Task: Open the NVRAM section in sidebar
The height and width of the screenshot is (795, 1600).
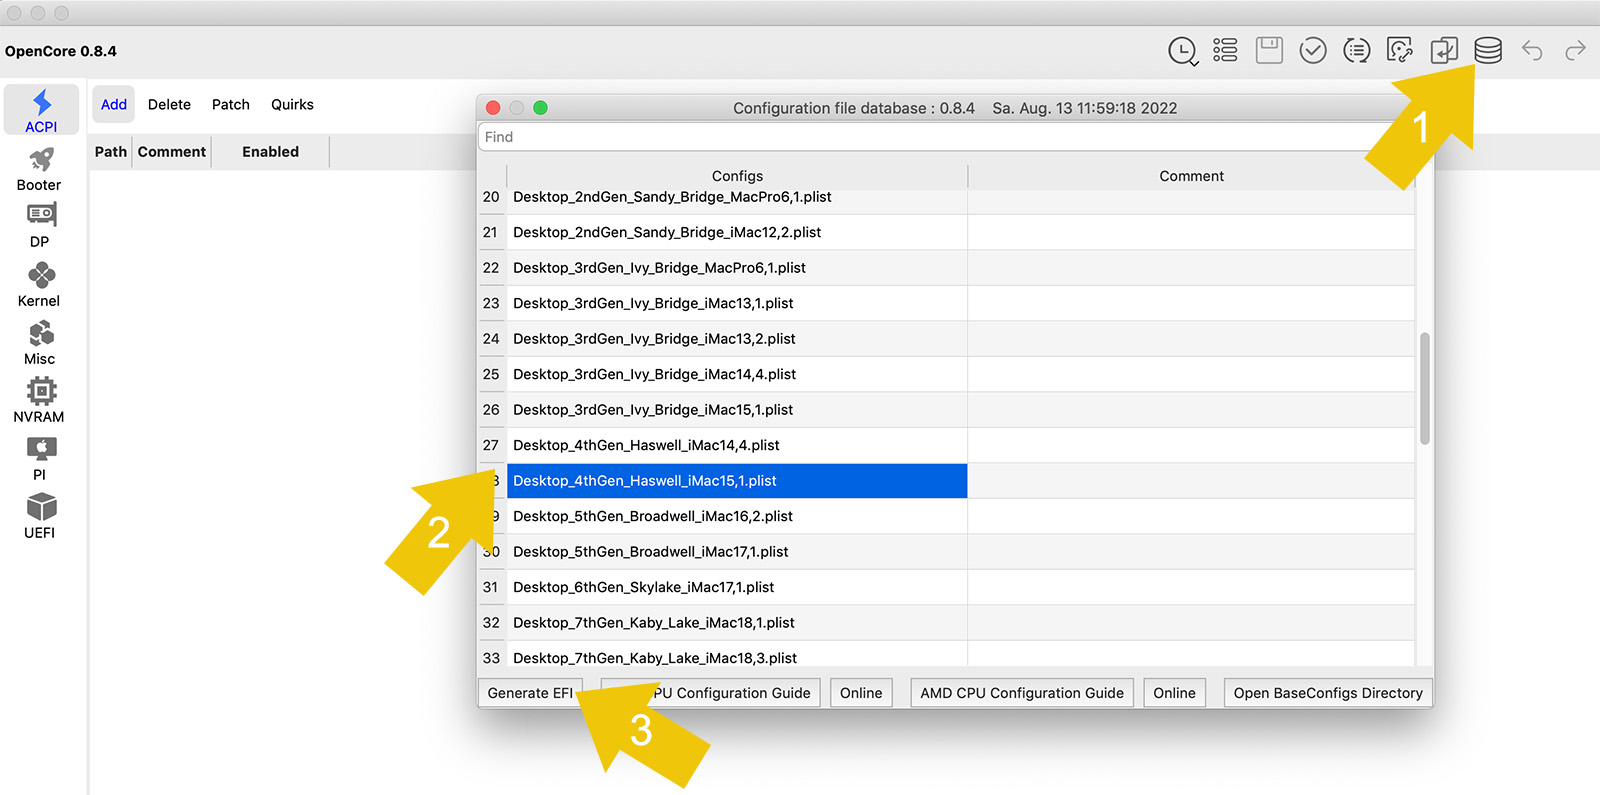Action: (40, 401)
